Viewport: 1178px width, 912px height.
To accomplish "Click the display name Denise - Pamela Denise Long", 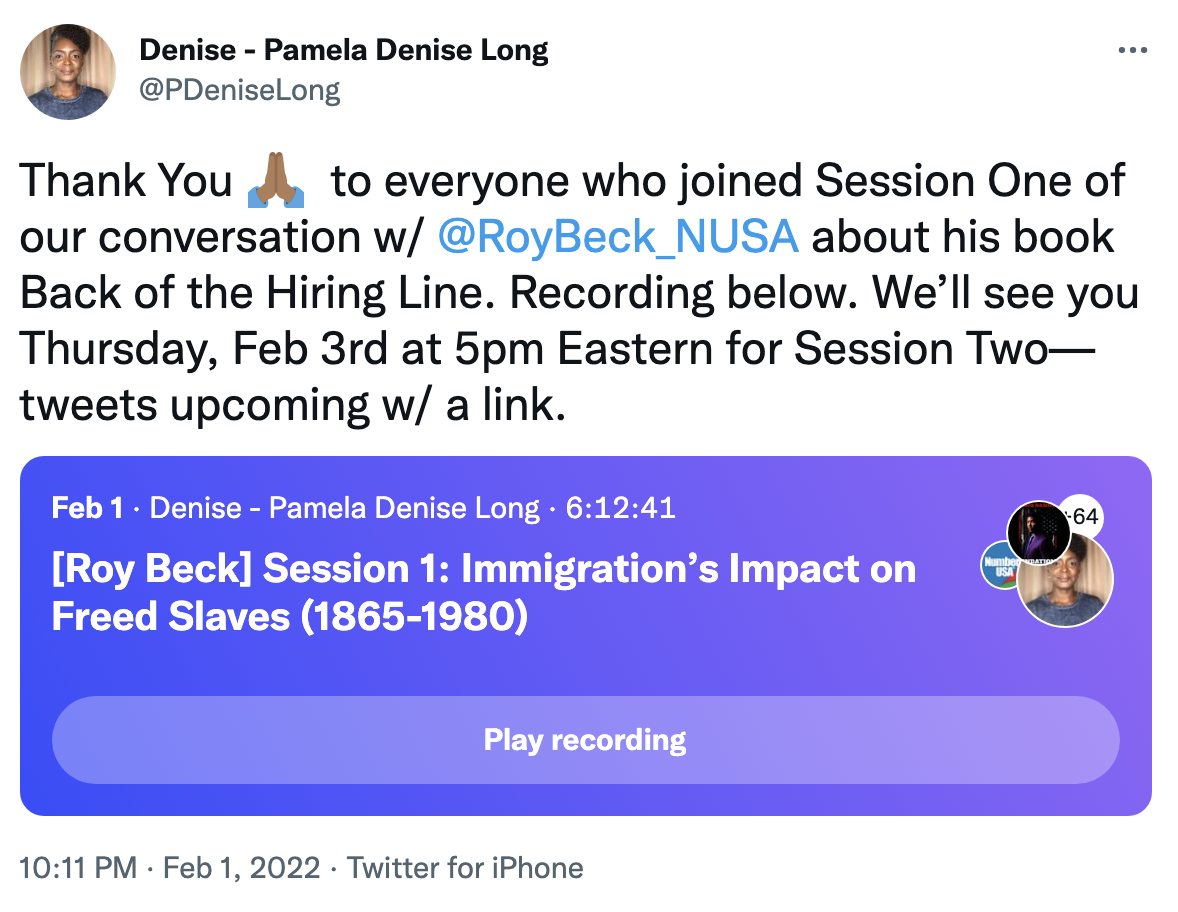I will 343,49.
